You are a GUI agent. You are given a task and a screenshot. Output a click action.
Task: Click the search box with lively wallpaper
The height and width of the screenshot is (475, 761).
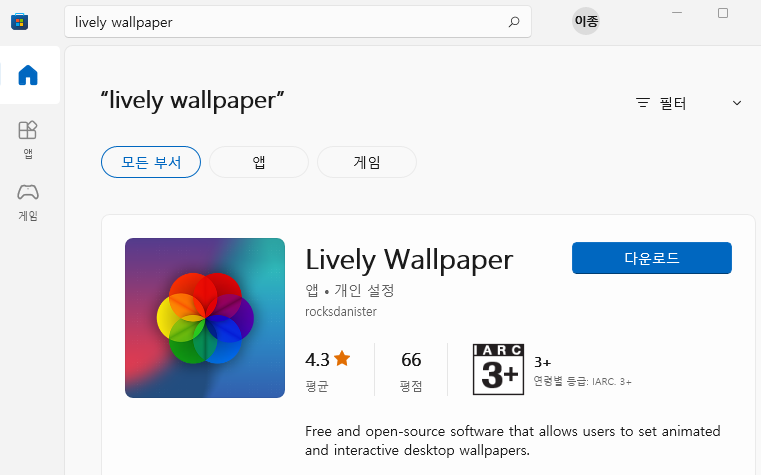(x=298, y=22)
